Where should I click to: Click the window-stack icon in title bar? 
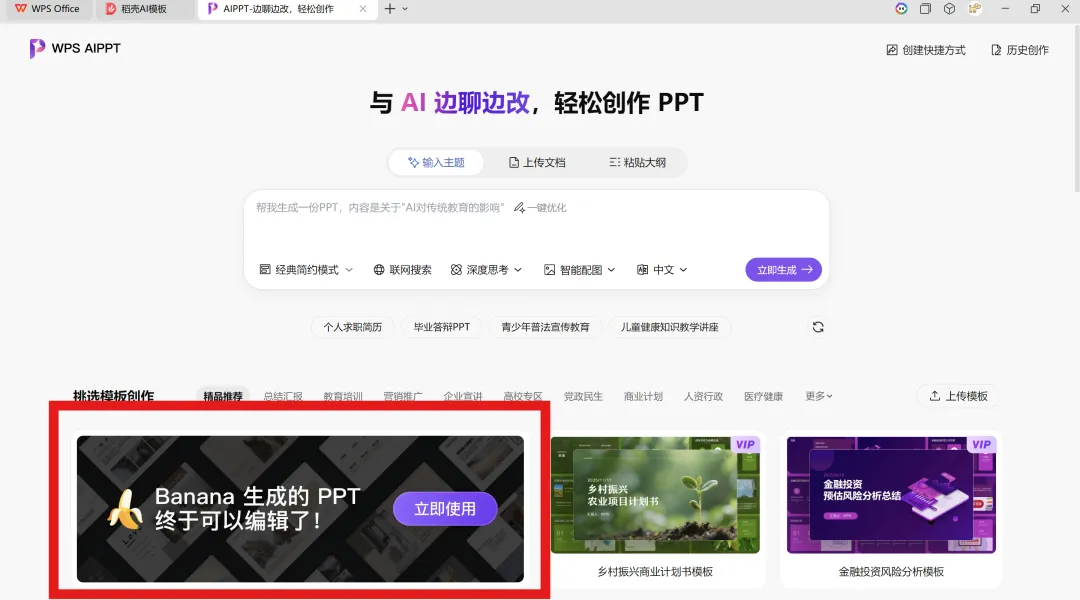pos(925,9)
